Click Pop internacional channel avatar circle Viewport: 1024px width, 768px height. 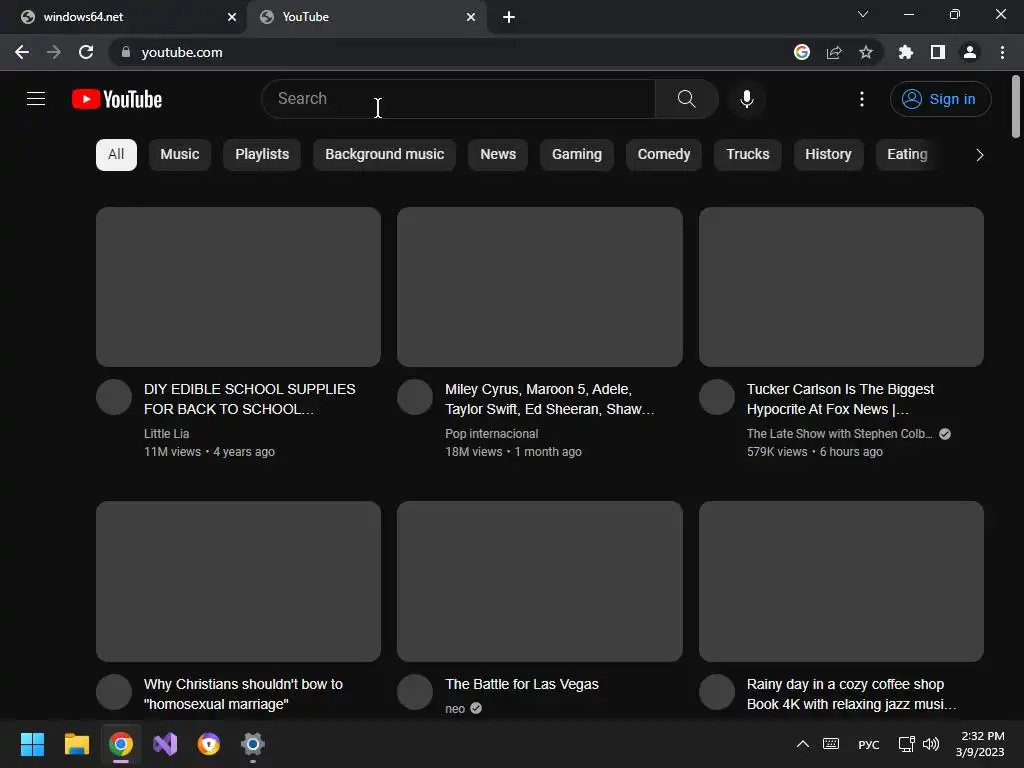tap(415, 397)
